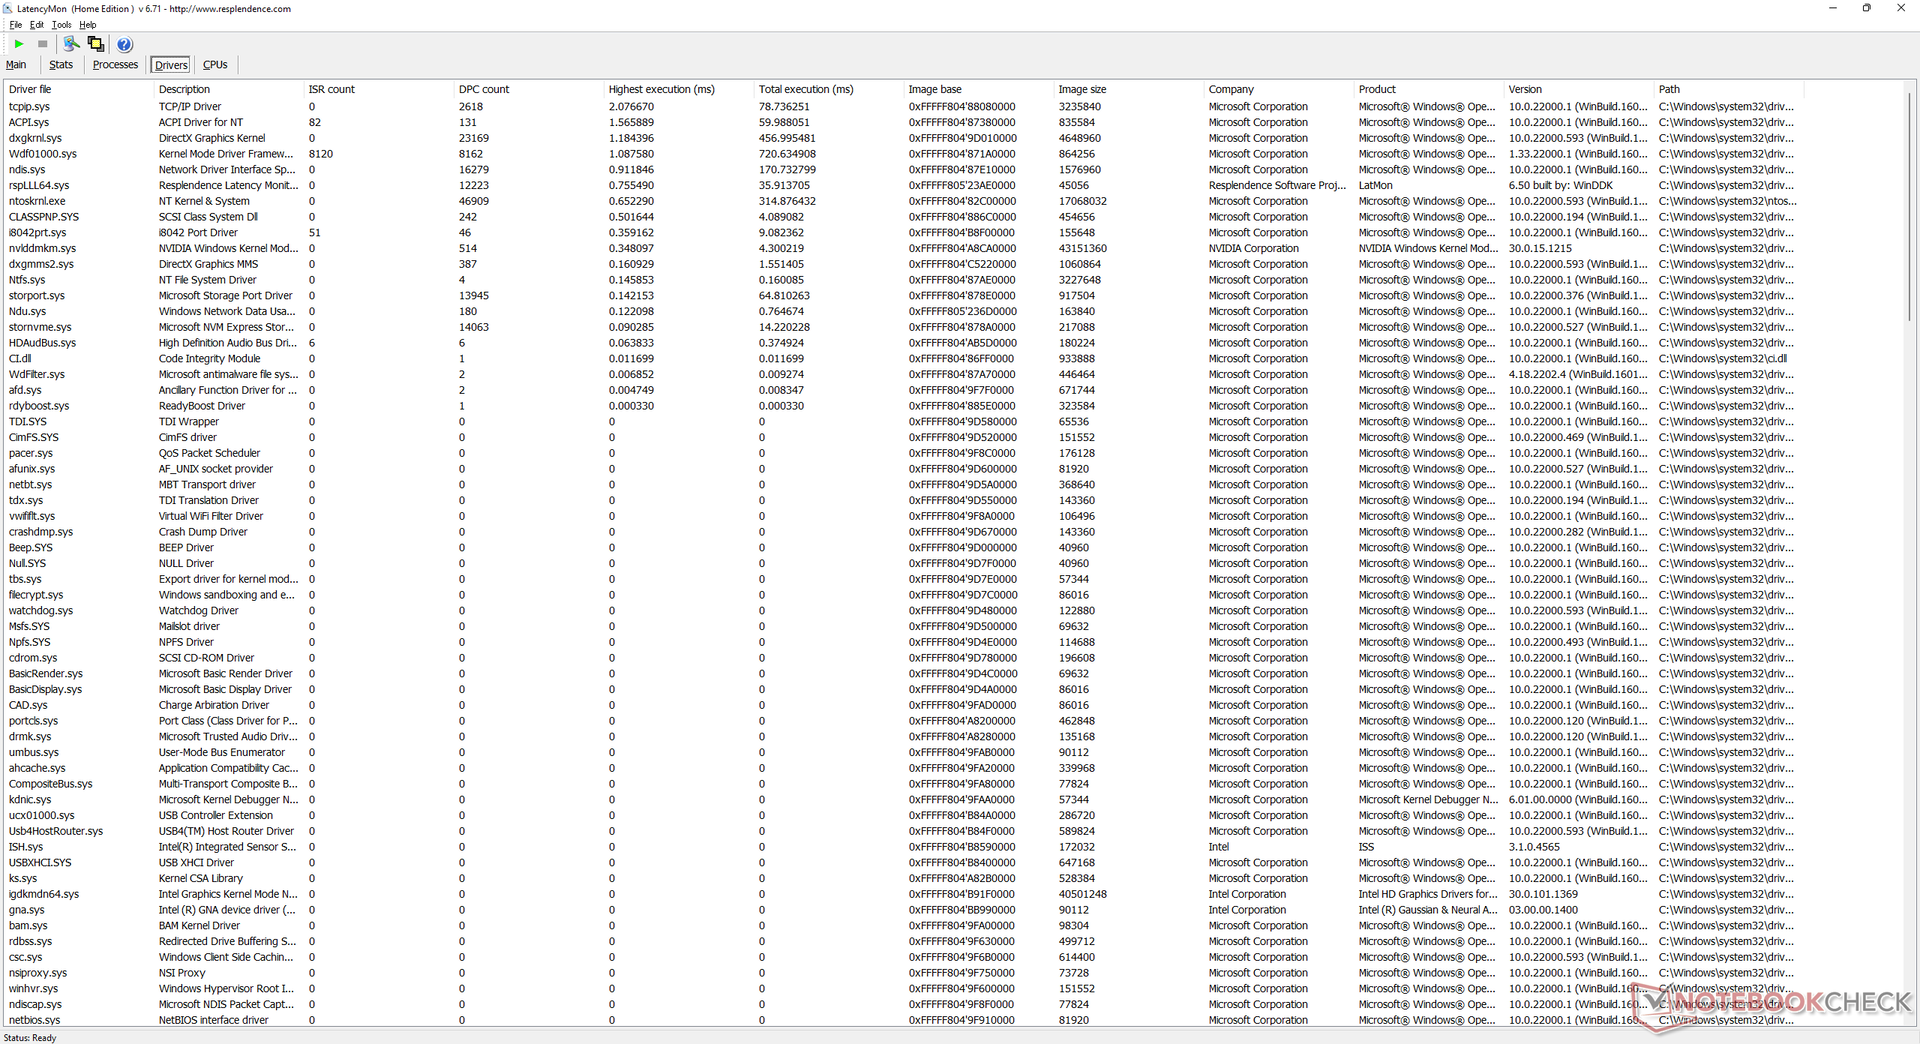Switch to the Processes tab
1920x1044 pixels.
[x=115, y=65]
